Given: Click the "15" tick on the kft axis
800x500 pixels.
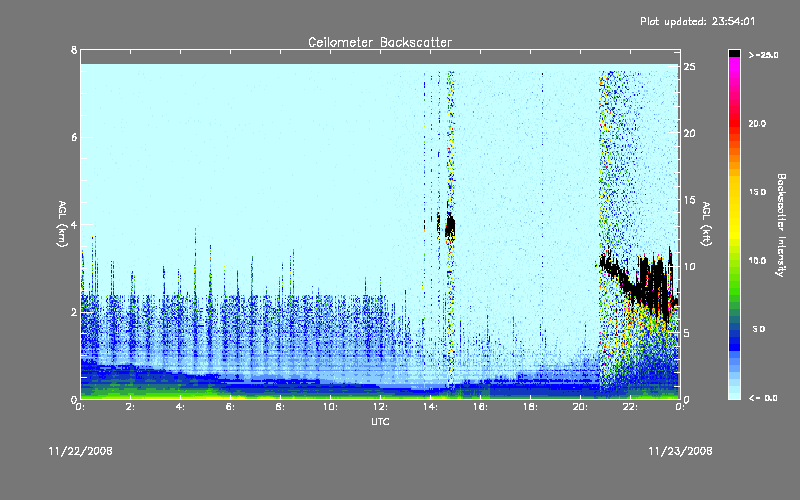Looking at the screenshot, I should click(690, 200).
